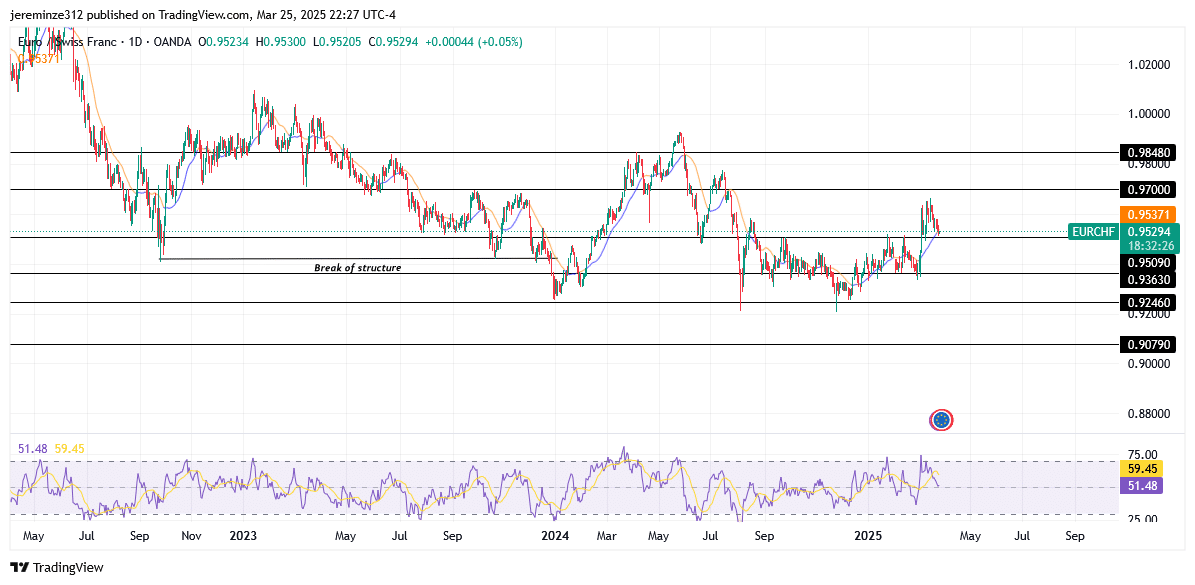Click the 0.97000 resistance level label
Viewport: 1195px width, 585px height.
point(1147,189)
